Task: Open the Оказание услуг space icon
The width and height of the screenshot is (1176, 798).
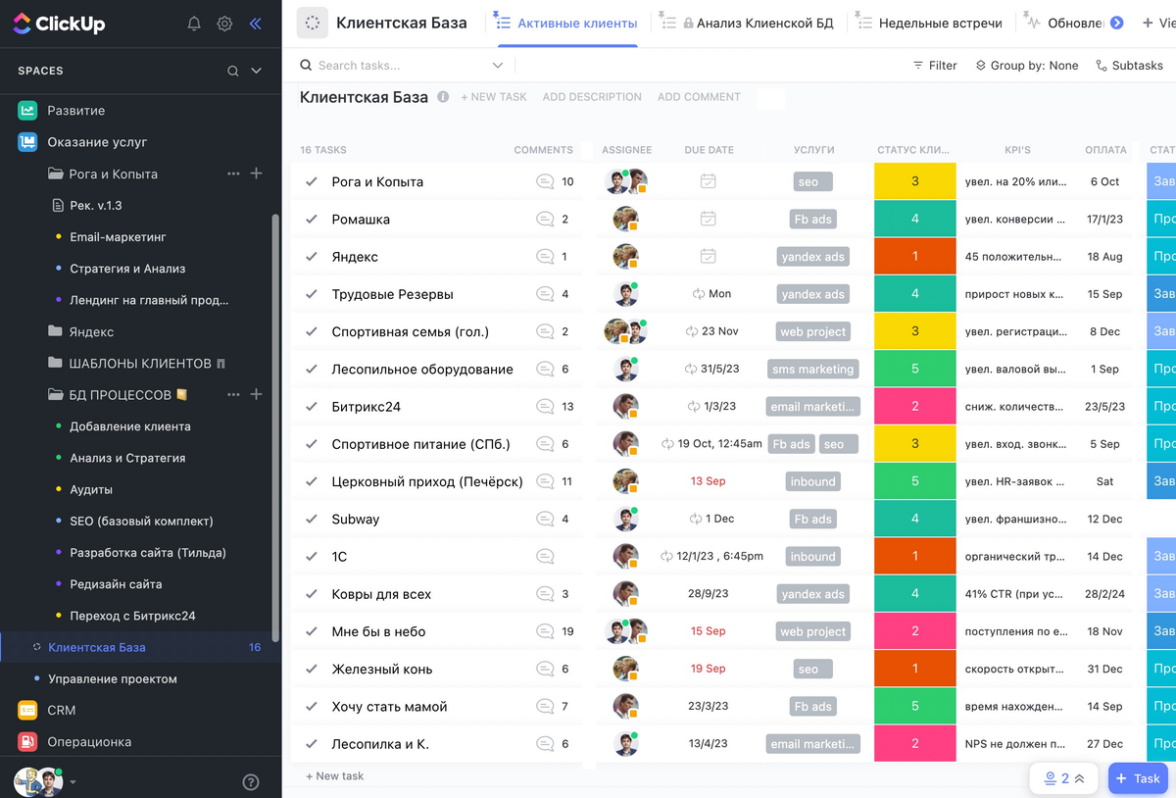Action: [28, 142]
